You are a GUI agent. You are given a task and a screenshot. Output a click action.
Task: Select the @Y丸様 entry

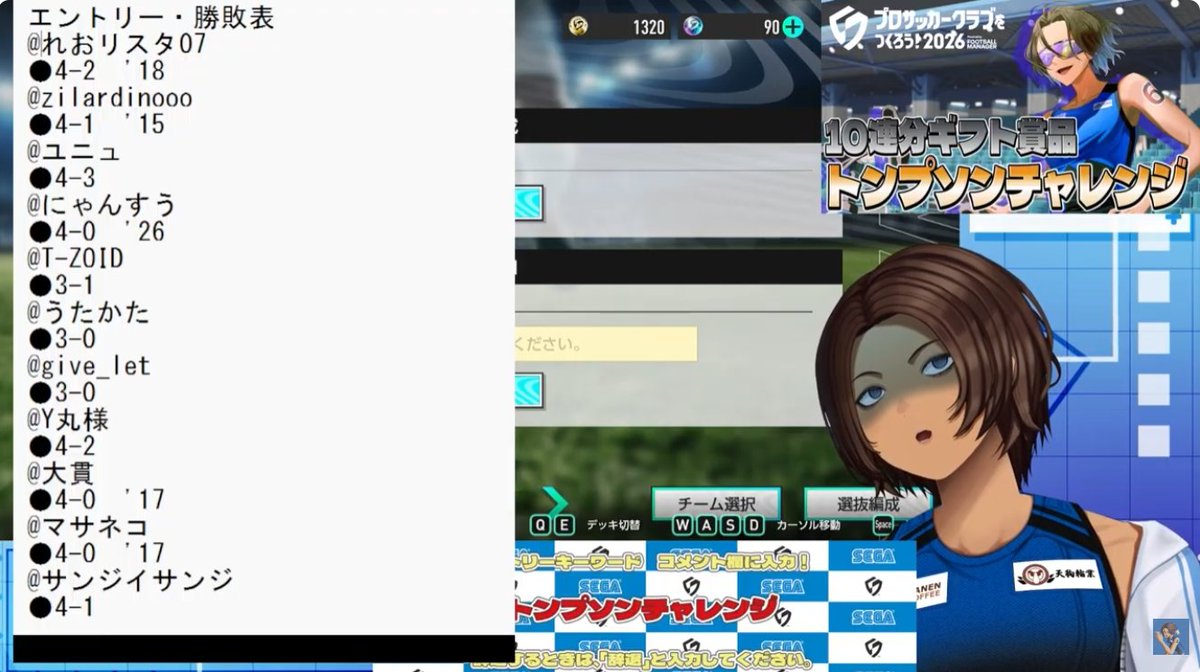(68, 419)
